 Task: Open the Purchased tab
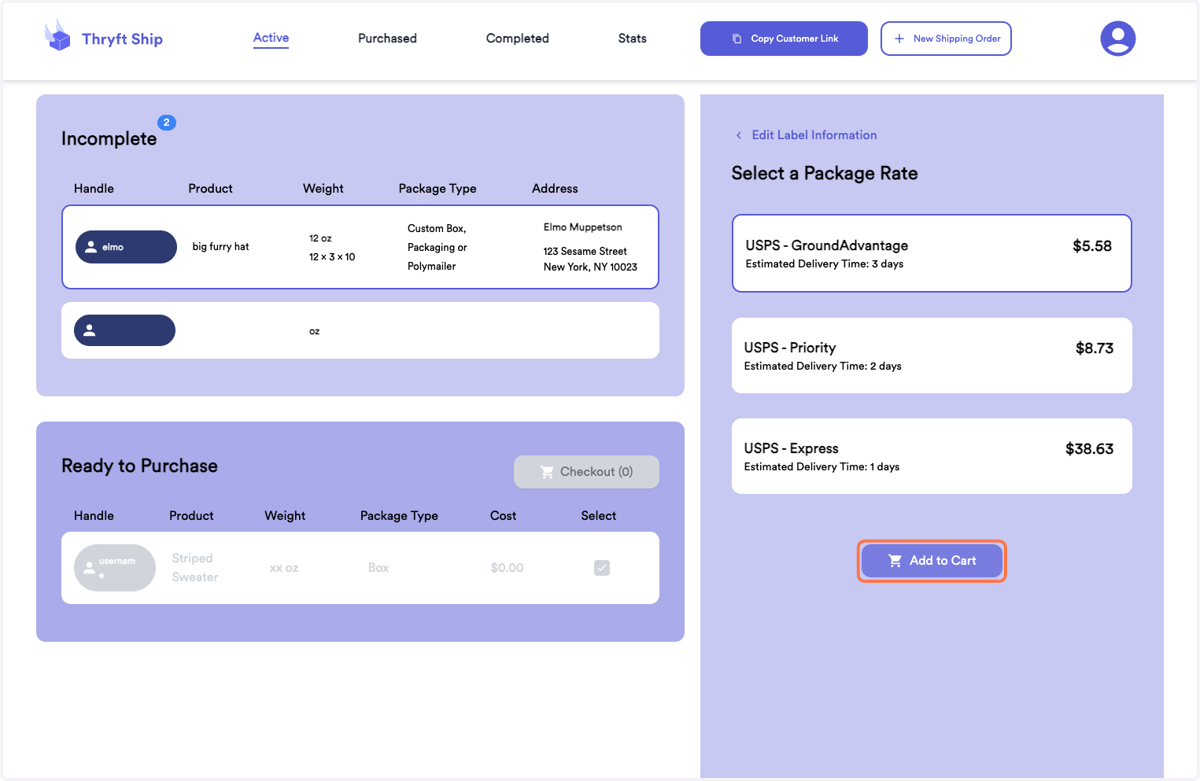(x=387, y=38)
